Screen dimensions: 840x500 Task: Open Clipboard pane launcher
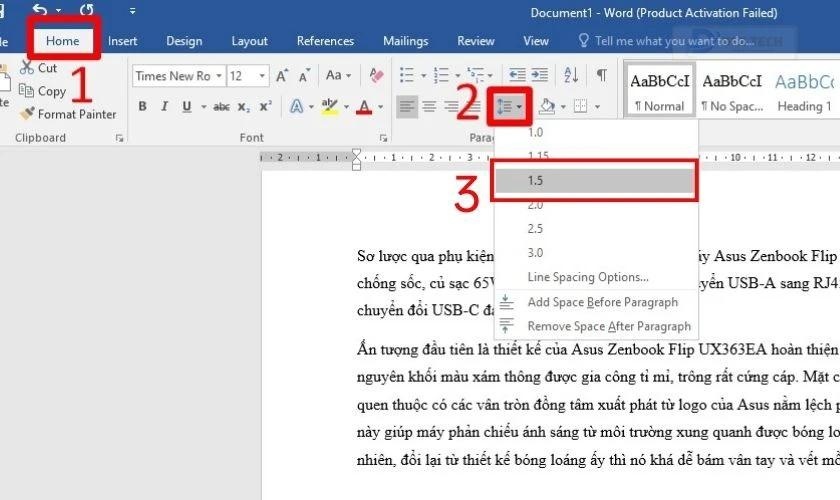click(x=119, y=138)
